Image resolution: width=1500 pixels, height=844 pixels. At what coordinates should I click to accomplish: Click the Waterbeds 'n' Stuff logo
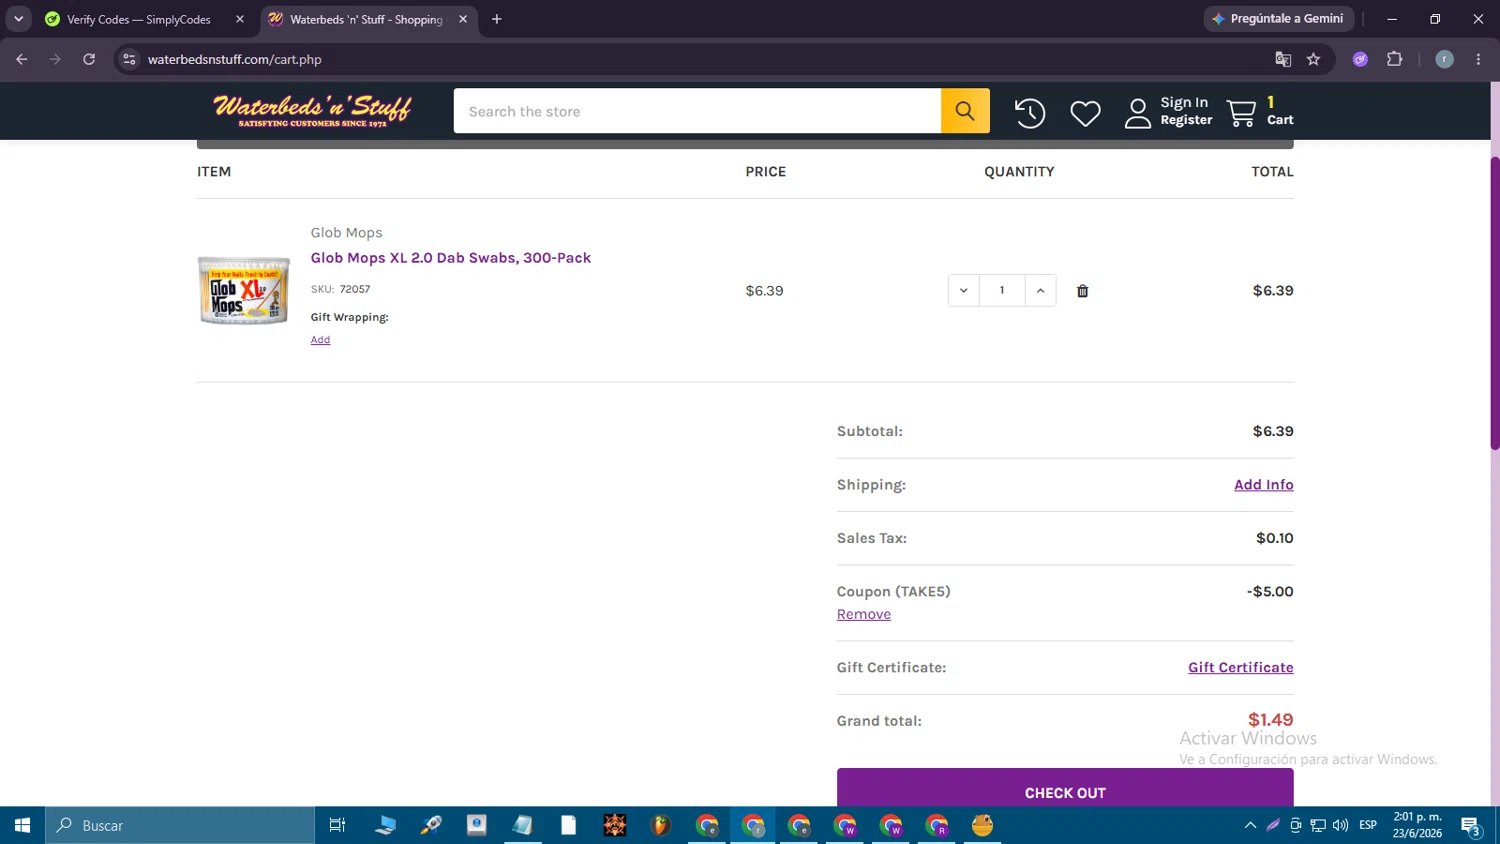point(312,110)
